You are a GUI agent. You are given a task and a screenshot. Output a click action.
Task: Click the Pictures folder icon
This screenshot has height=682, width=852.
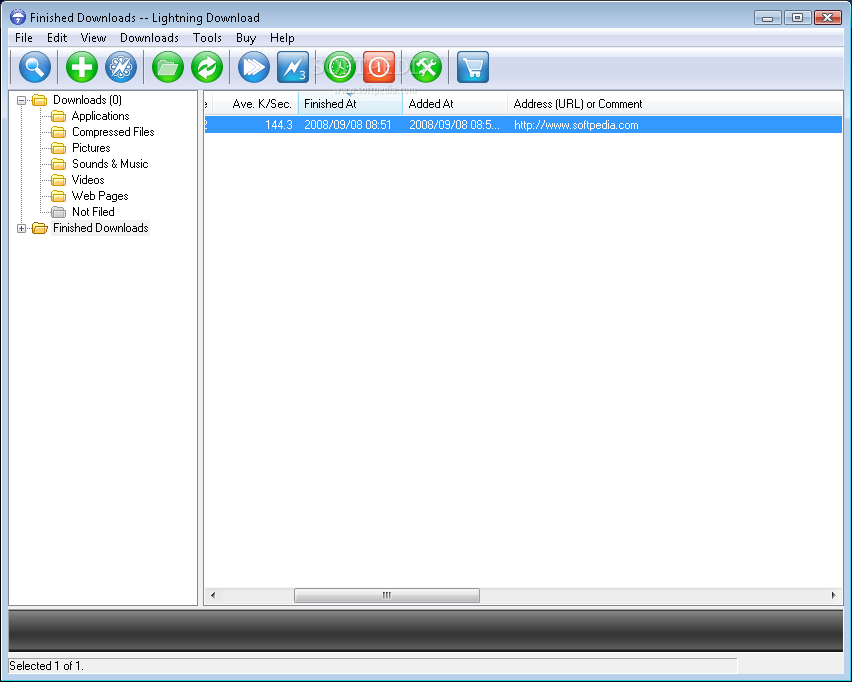click(x=58, y=148)
